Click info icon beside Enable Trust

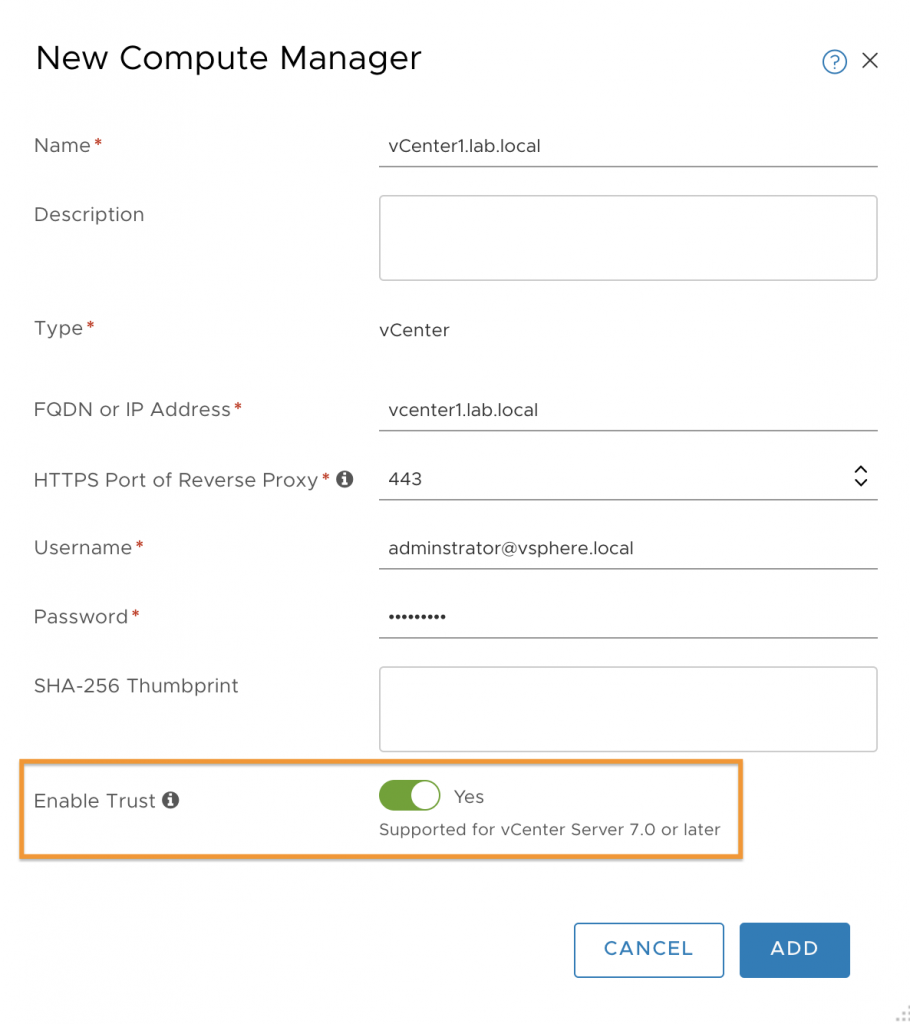click(x=171, y=800)
